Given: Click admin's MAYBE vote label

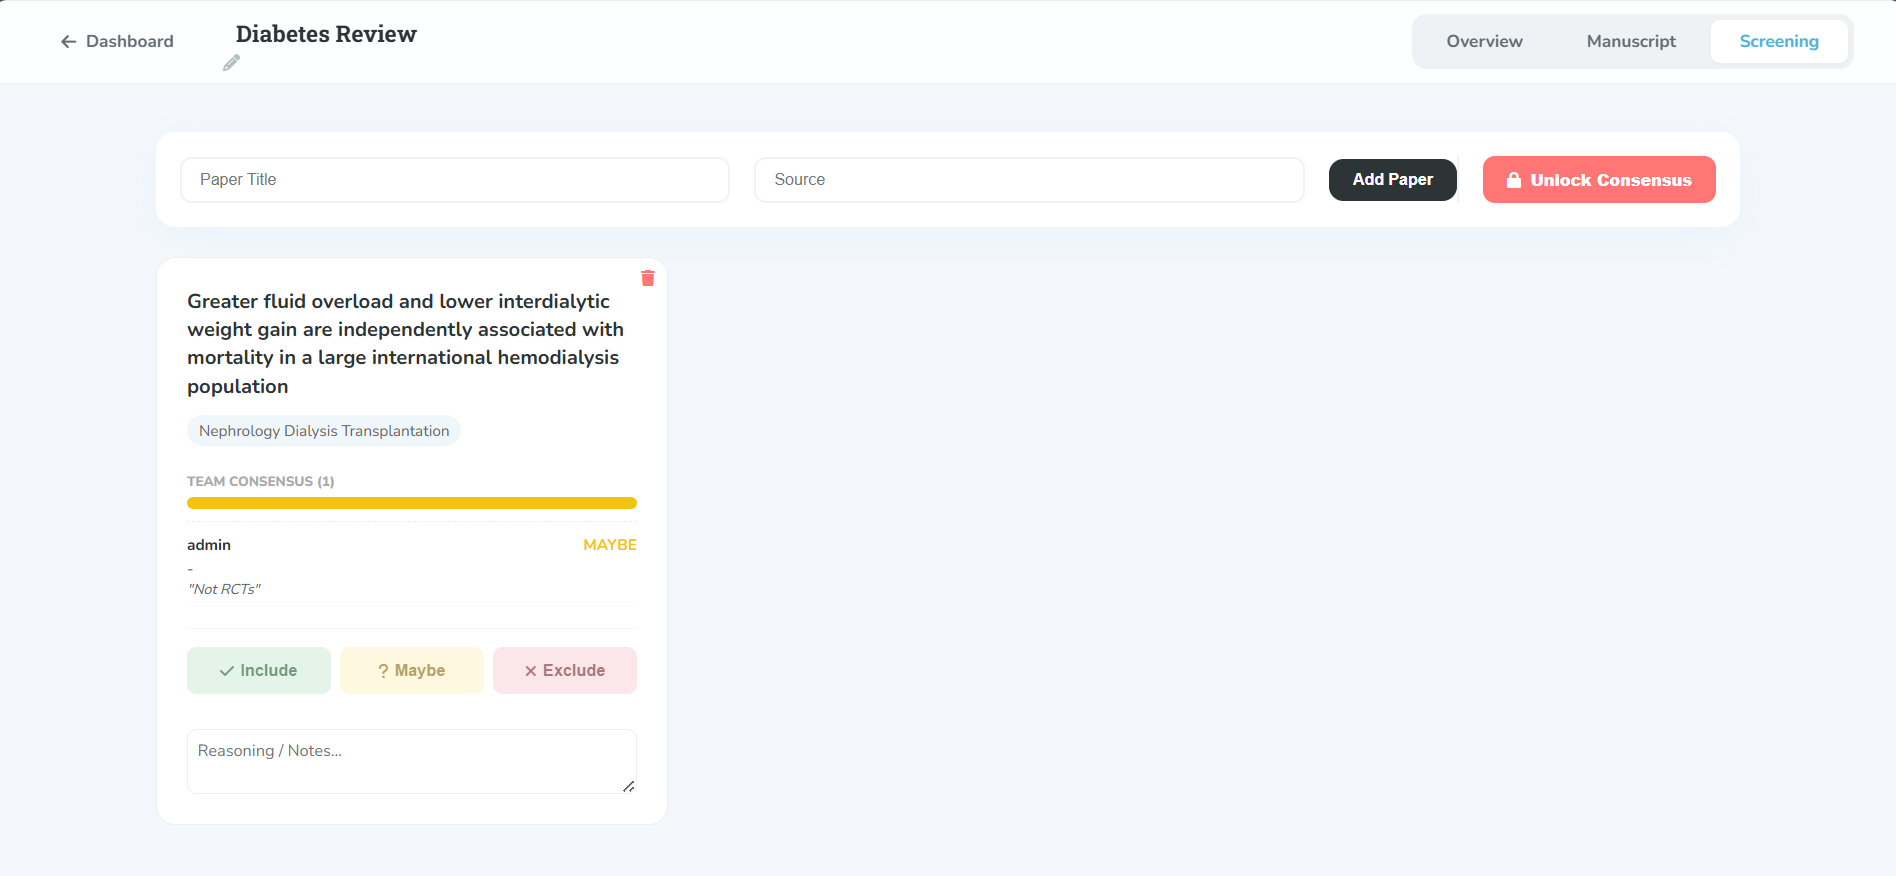Looking at the screenshot, I should tap(609, 545).
